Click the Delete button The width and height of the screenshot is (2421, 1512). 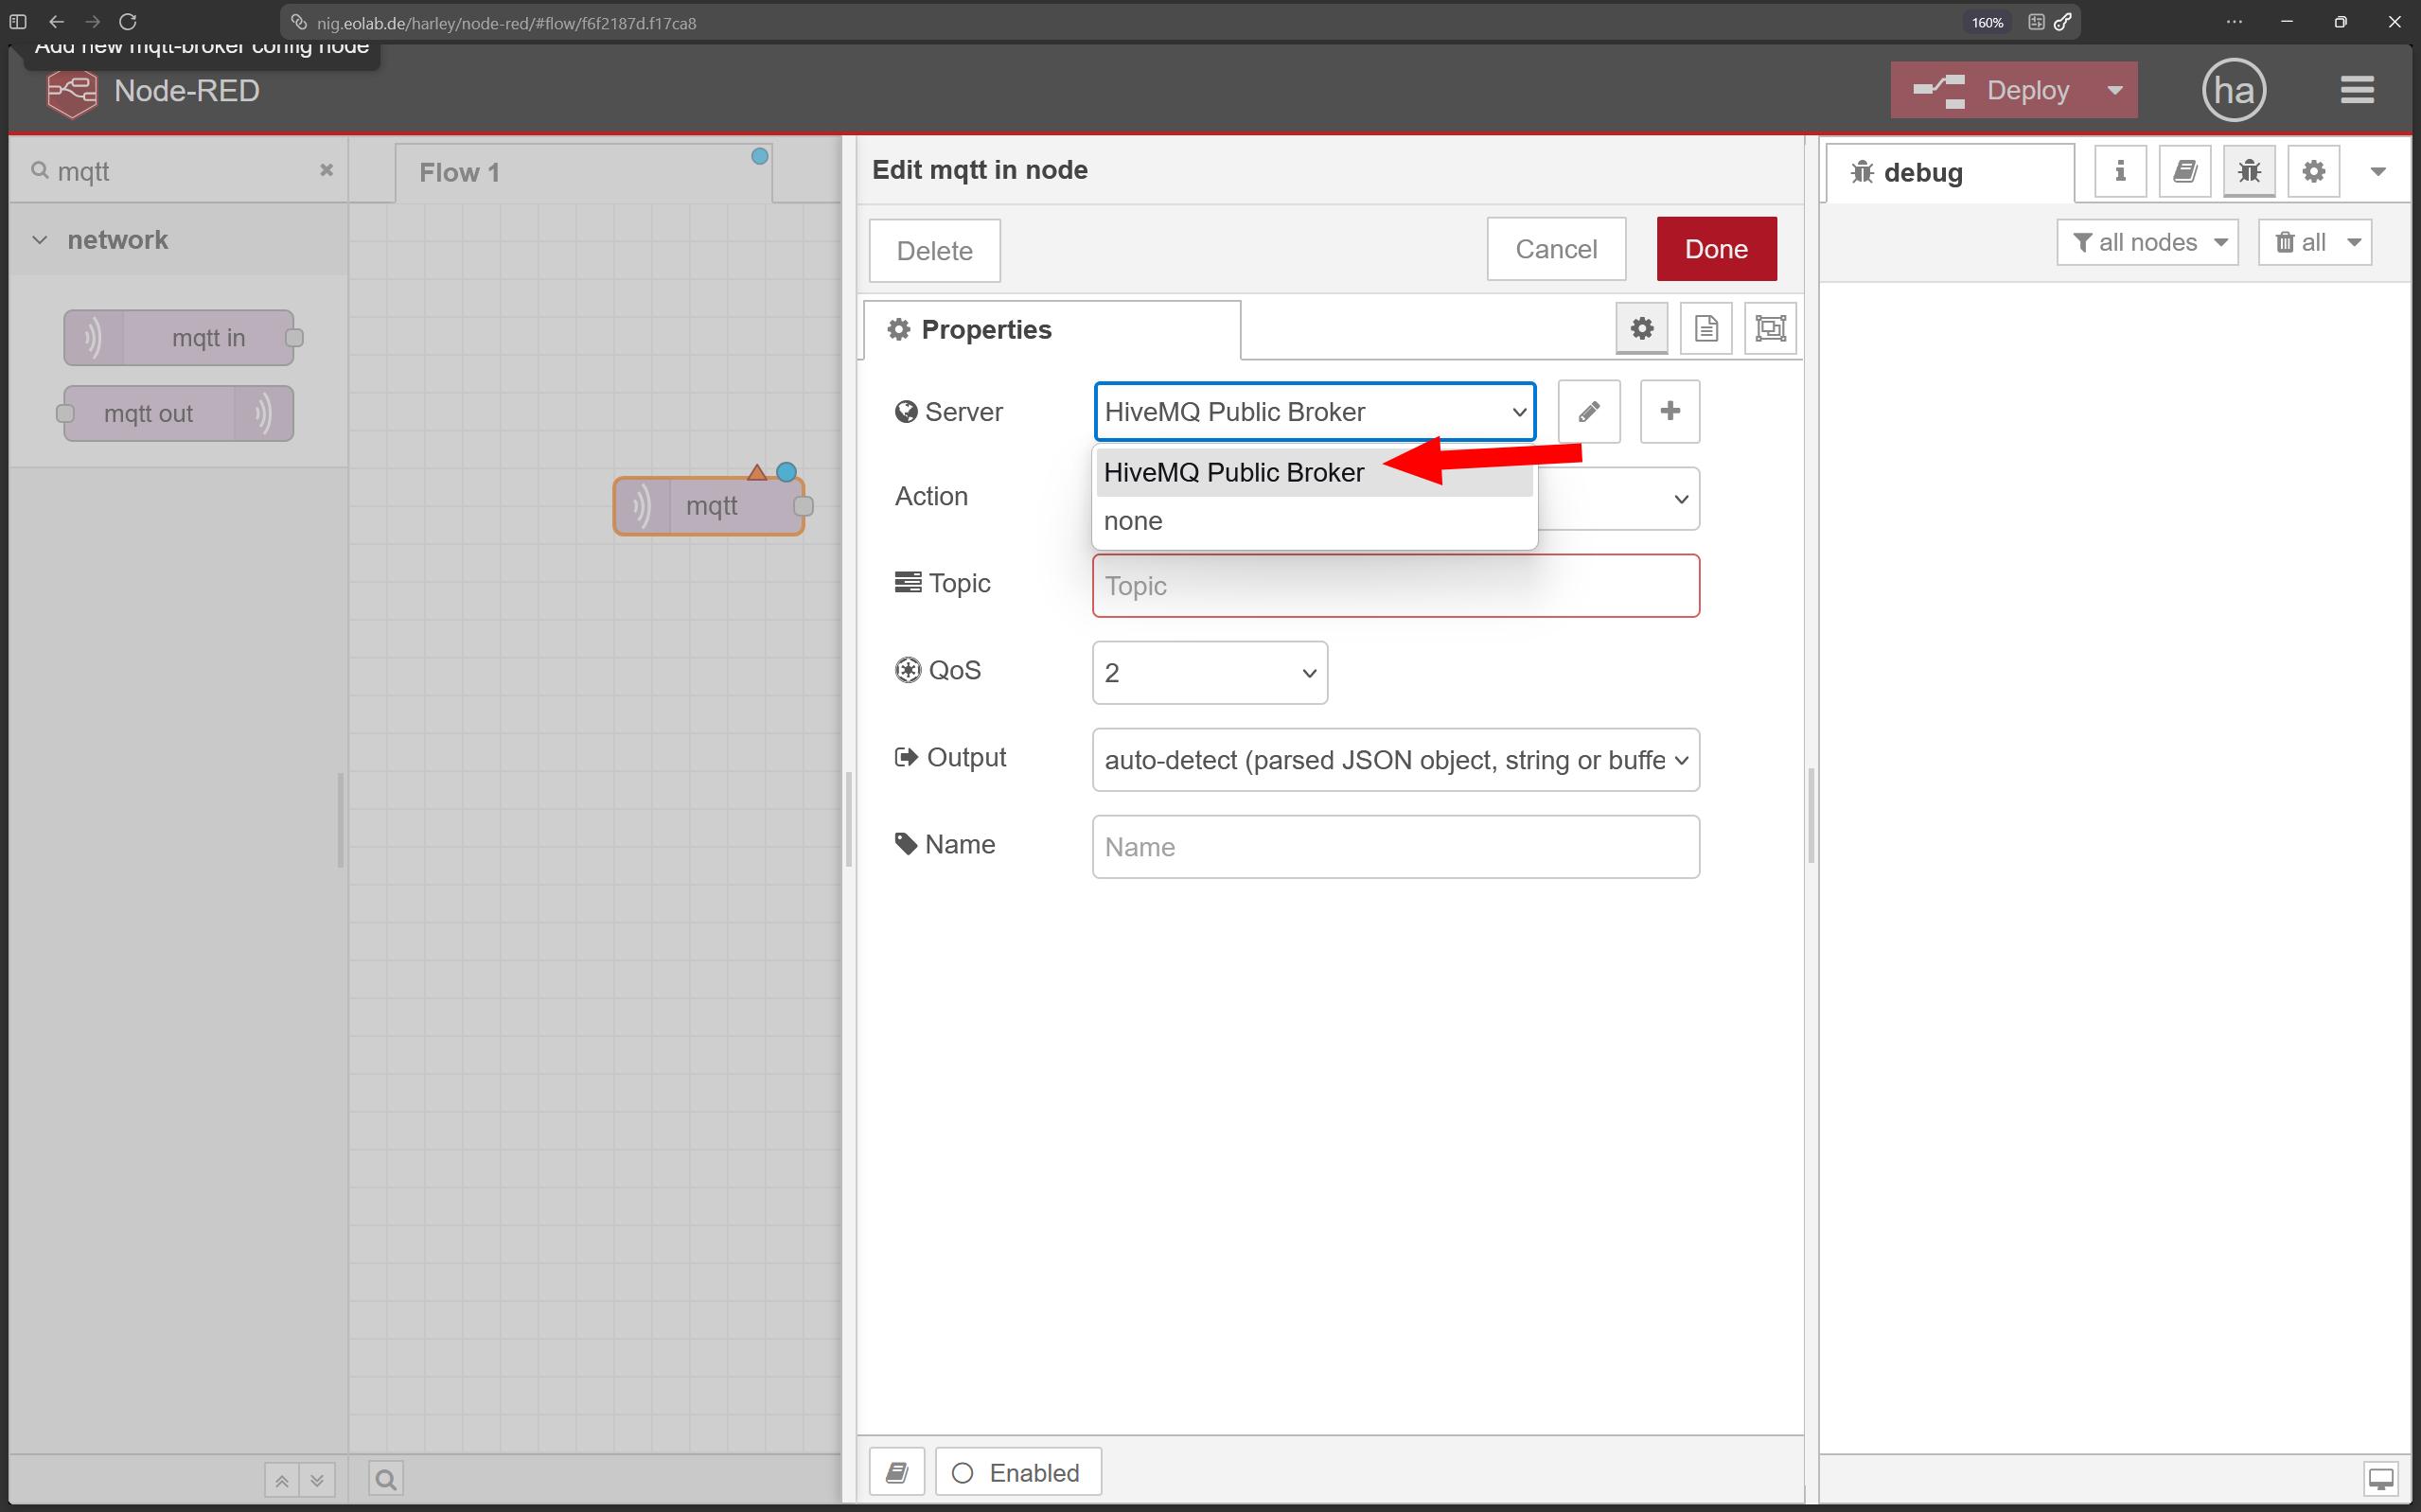pyautogui.click(x=934, y=250)
